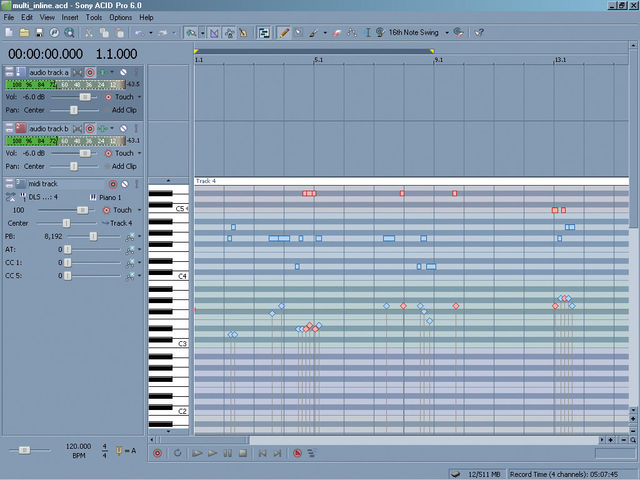
Task: Click the Piano 1 program selector
Action: tap(106, 198)
